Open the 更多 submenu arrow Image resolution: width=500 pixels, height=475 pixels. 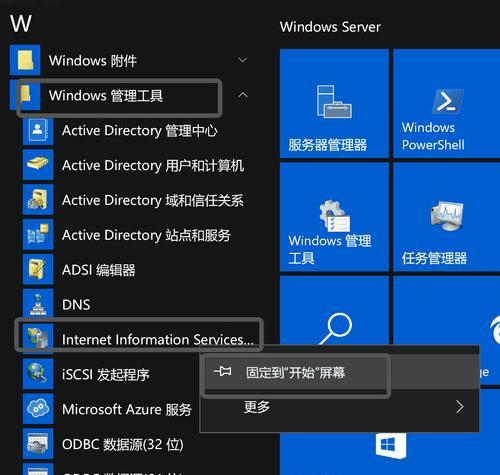[460, 407]
